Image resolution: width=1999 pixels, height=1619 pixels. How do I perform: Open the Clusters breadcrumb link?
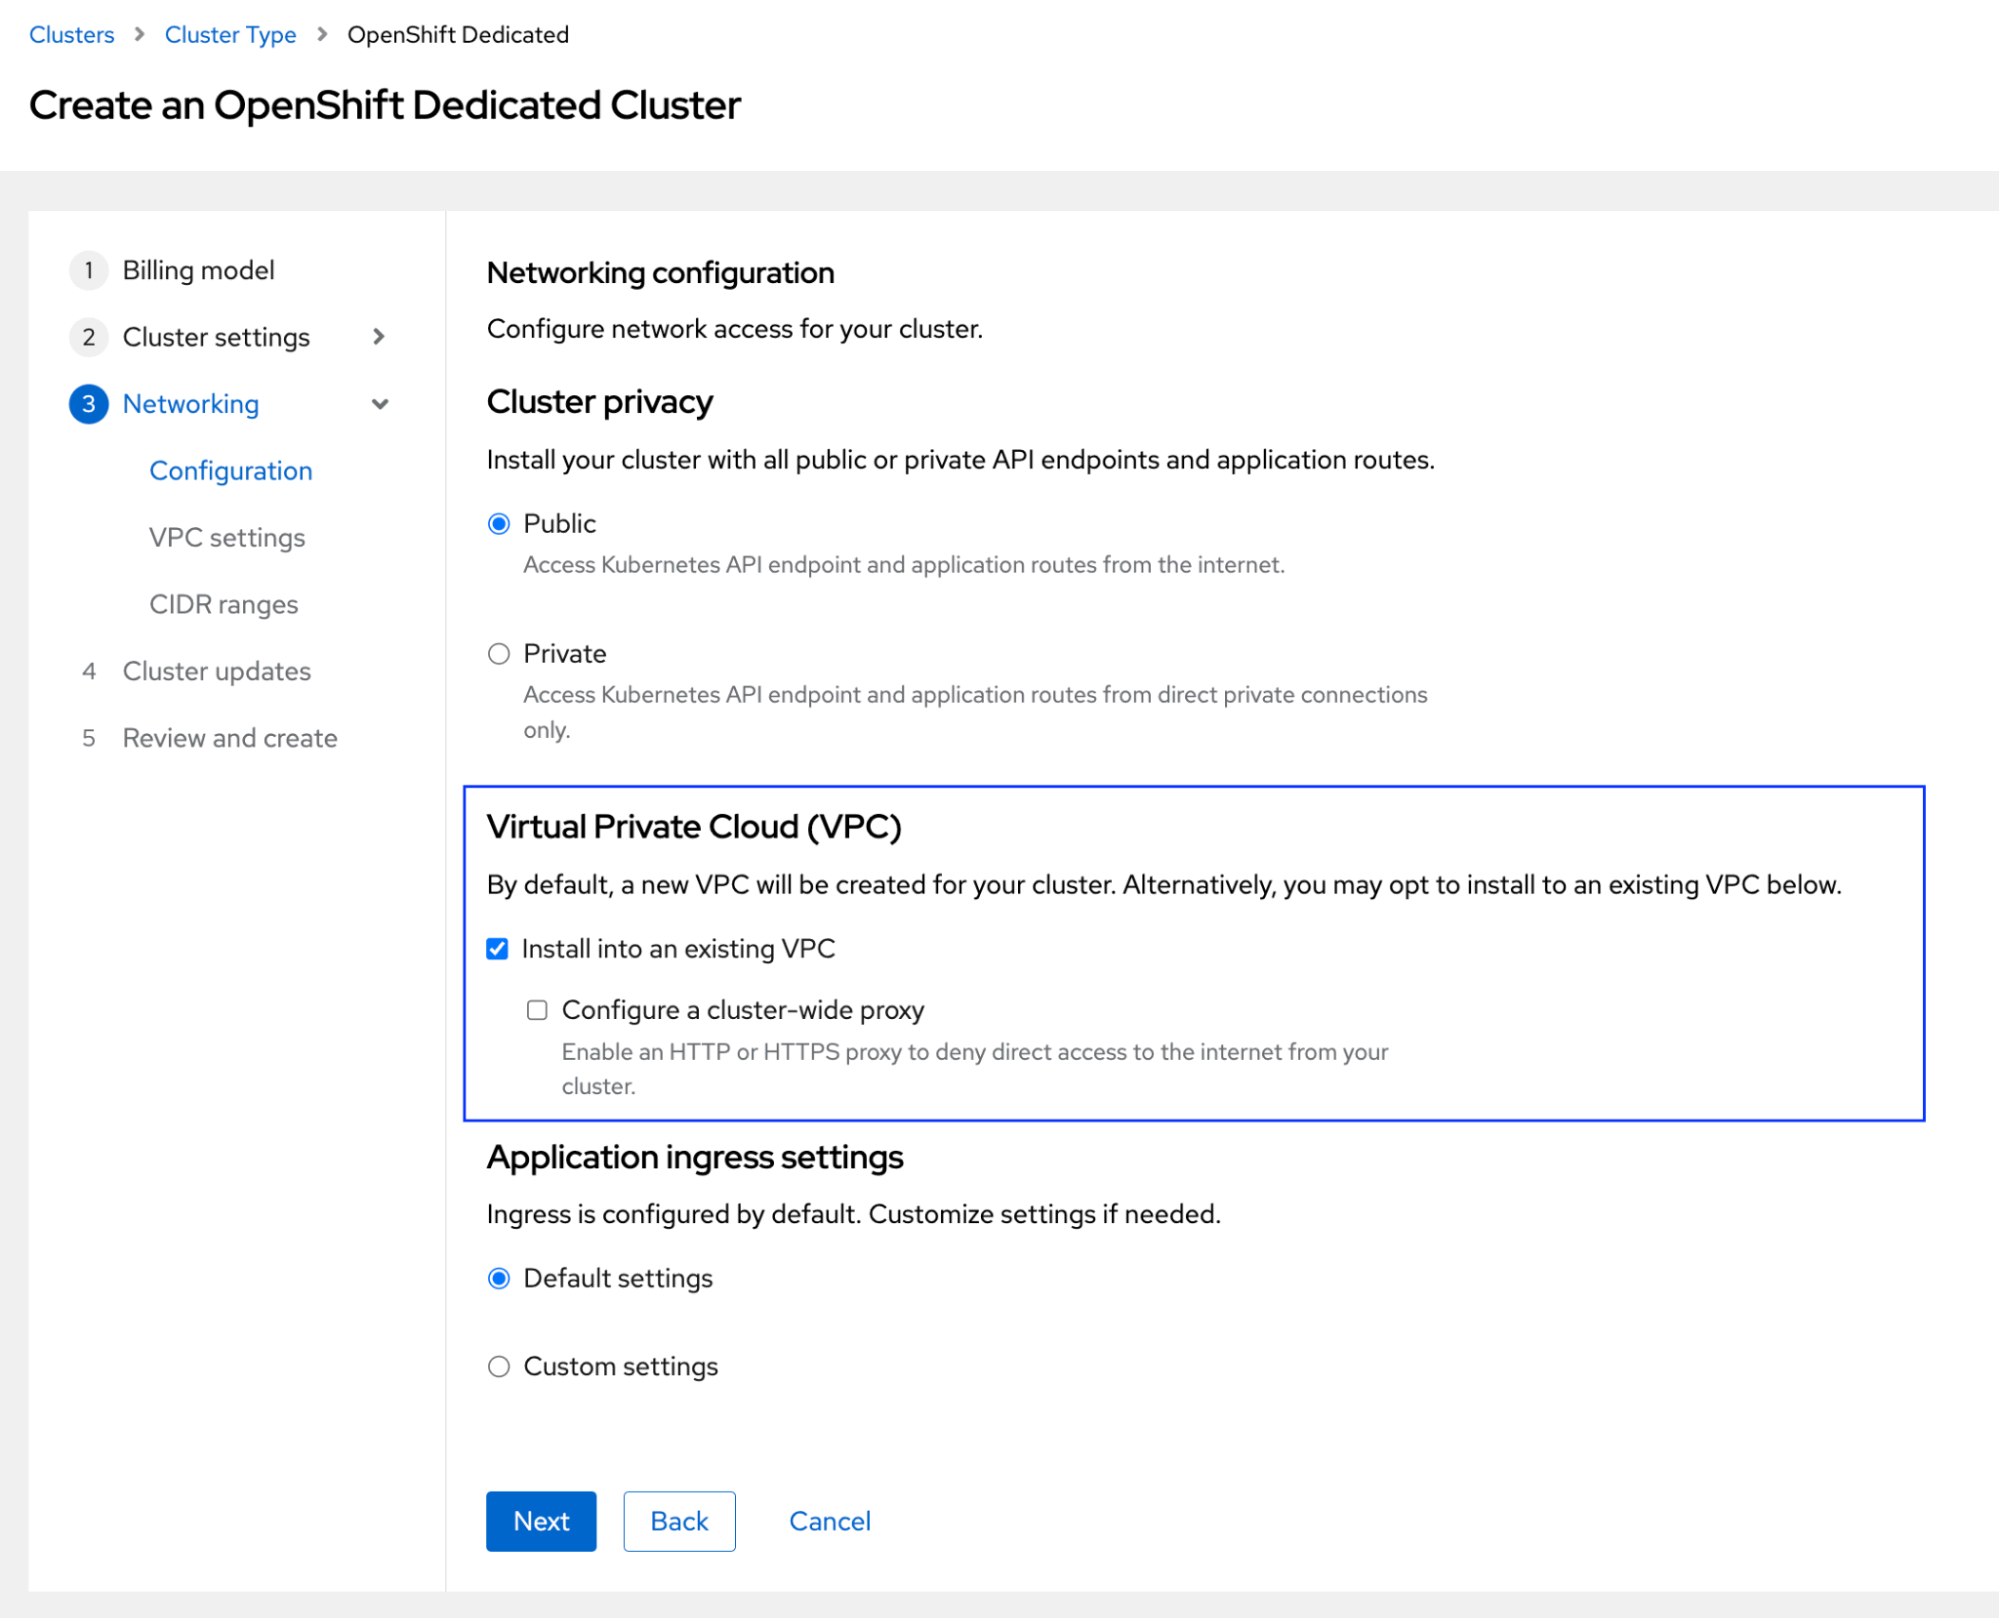coord(71,34)
